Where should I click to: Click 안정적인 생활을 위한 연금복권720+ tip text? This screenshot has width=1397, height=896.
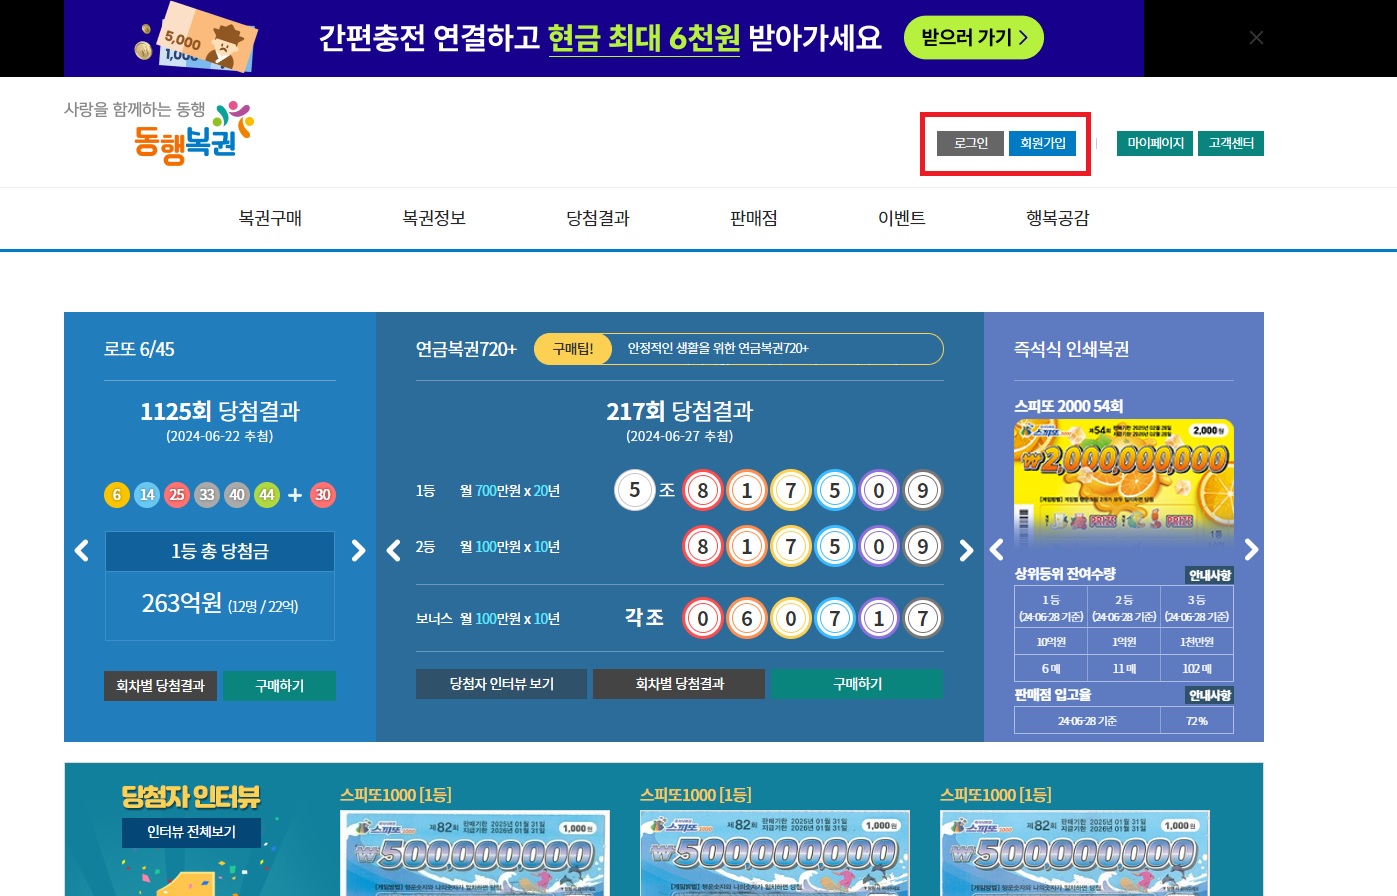pos(718,349)
